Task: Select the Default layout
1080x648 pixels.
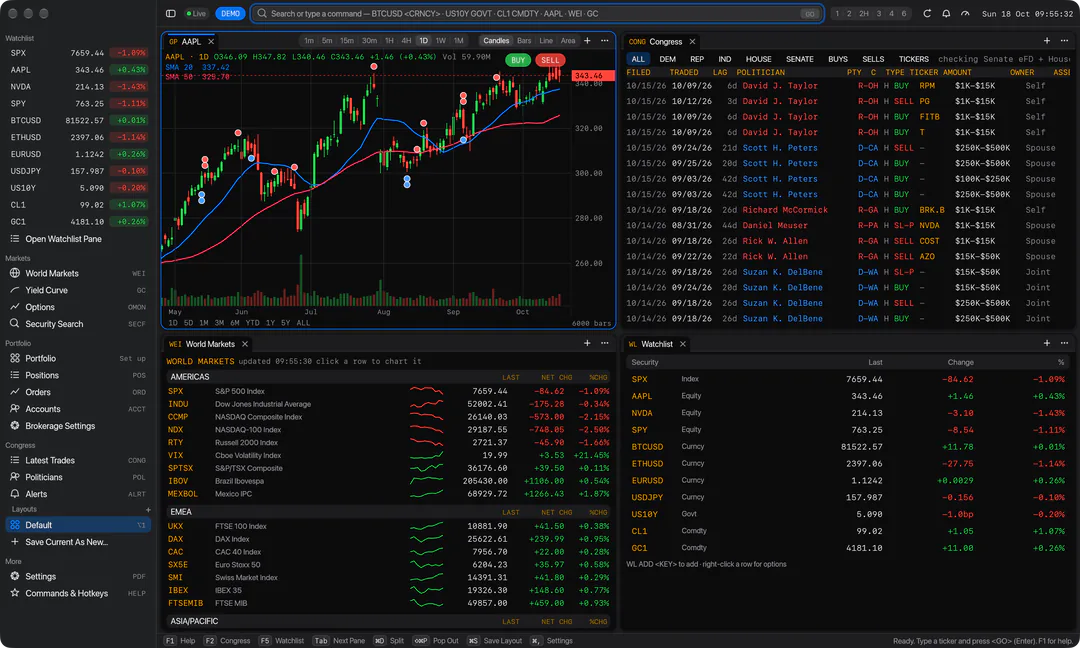Action: click(x=77, y=525)
